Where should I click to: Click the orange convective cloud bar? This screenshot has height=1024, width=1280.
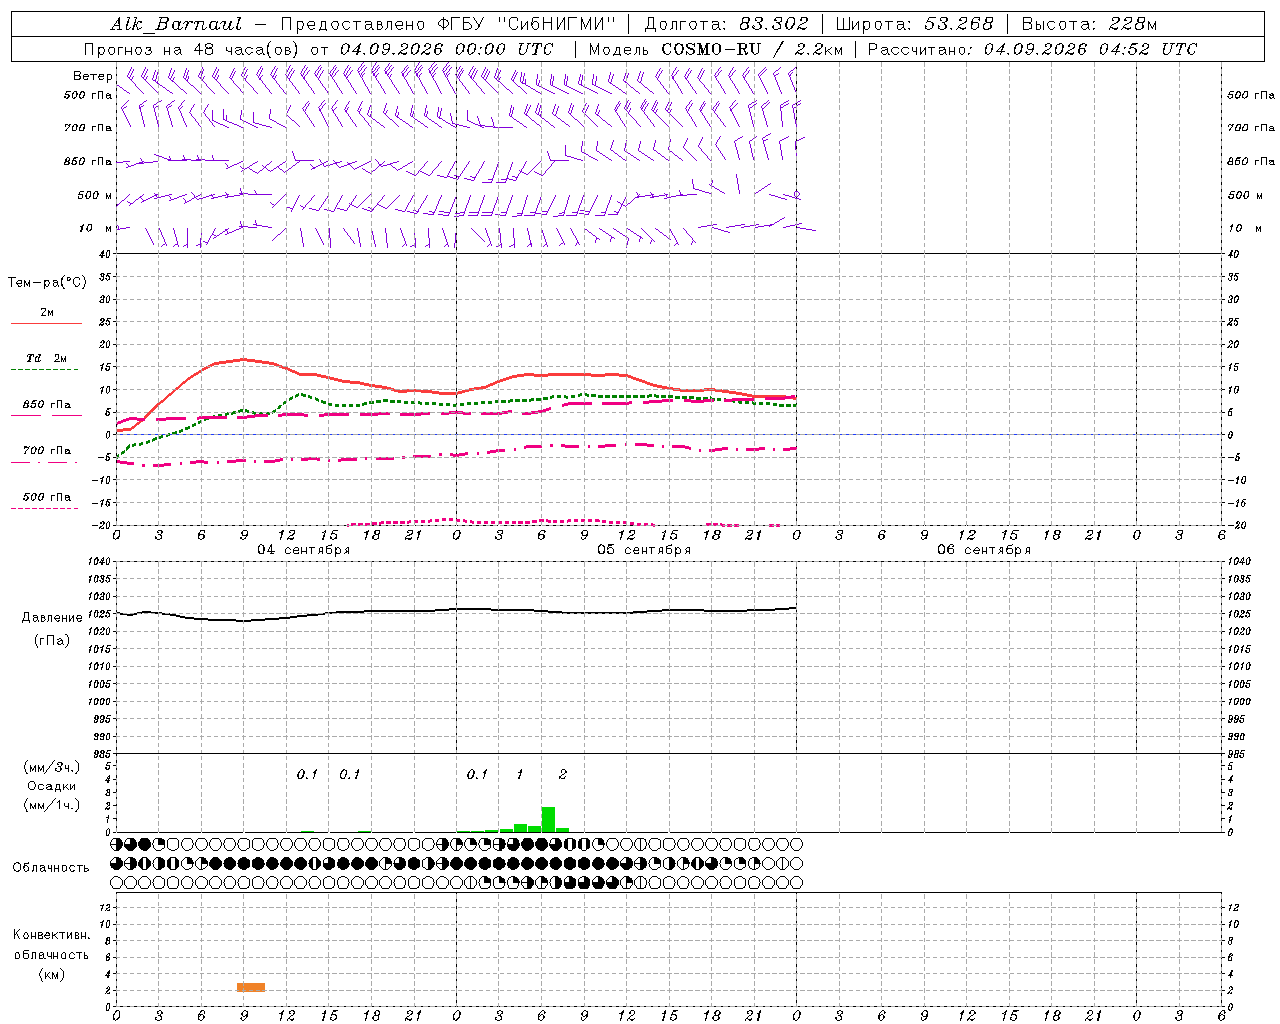[251, 987]
